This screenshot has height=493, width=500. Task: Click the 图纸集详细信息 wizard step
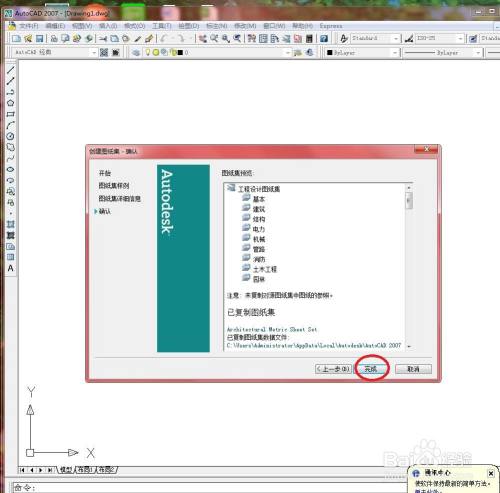tap(119, 199)
